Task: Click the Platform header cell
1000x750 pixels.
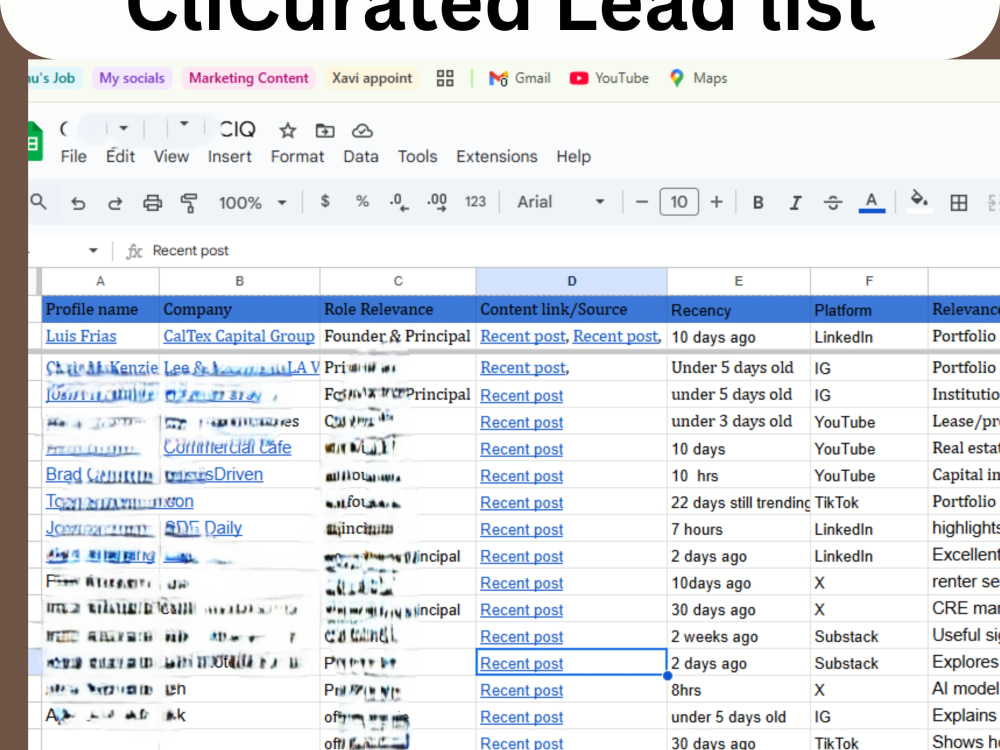Action: click(x=869, y=309)
